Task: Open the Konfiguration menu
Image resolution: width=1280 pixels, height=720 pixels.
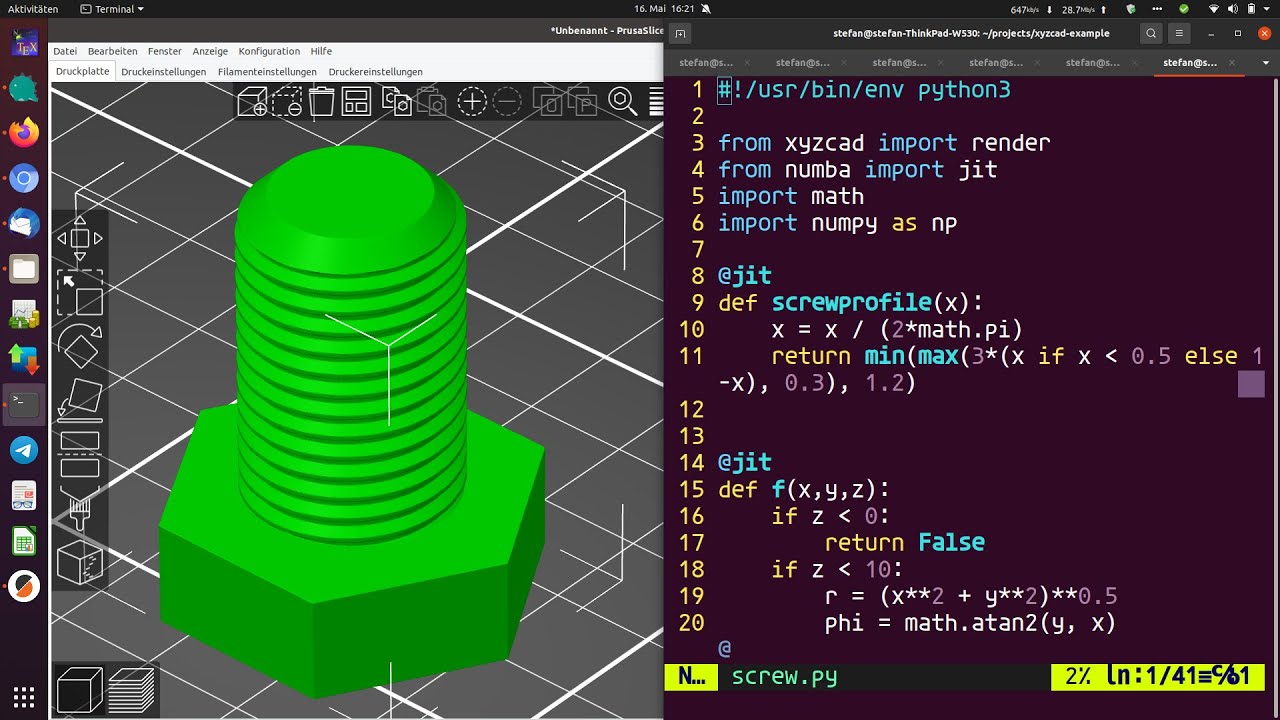Action: 269,51
